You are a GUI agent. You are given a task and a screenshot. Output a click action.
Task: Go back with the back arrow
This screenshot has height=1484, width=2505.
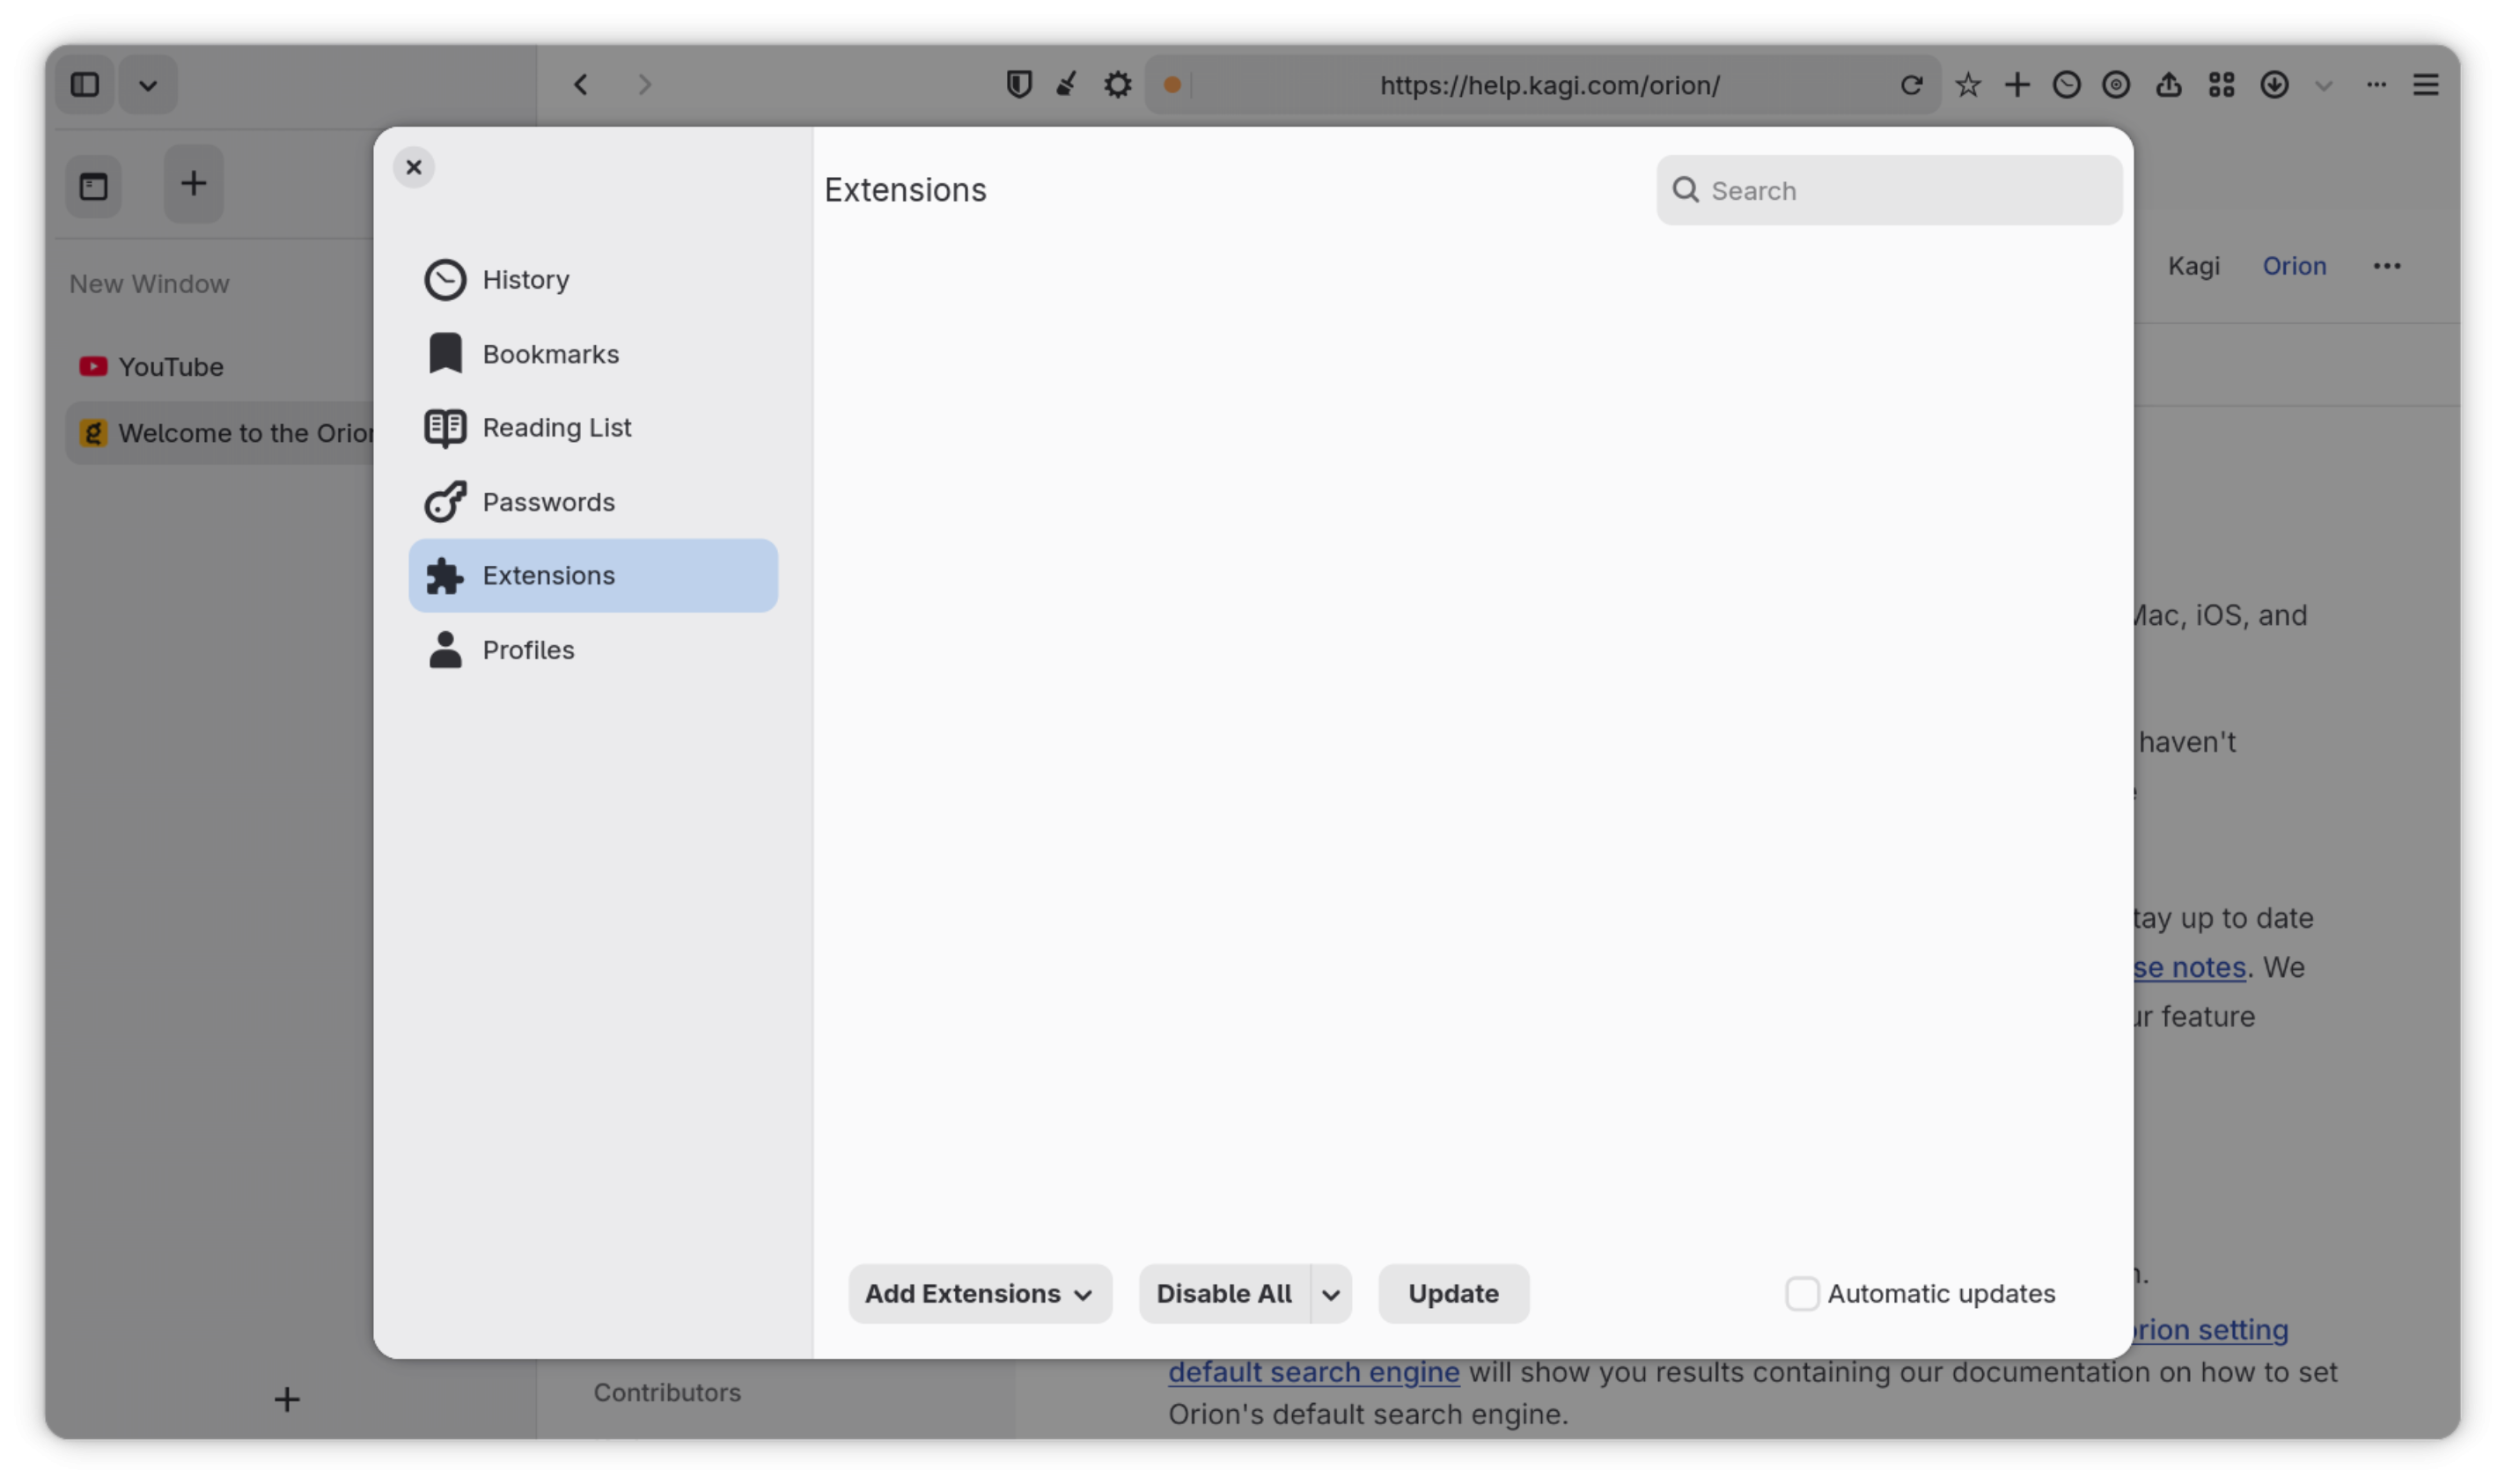(581, 85)
